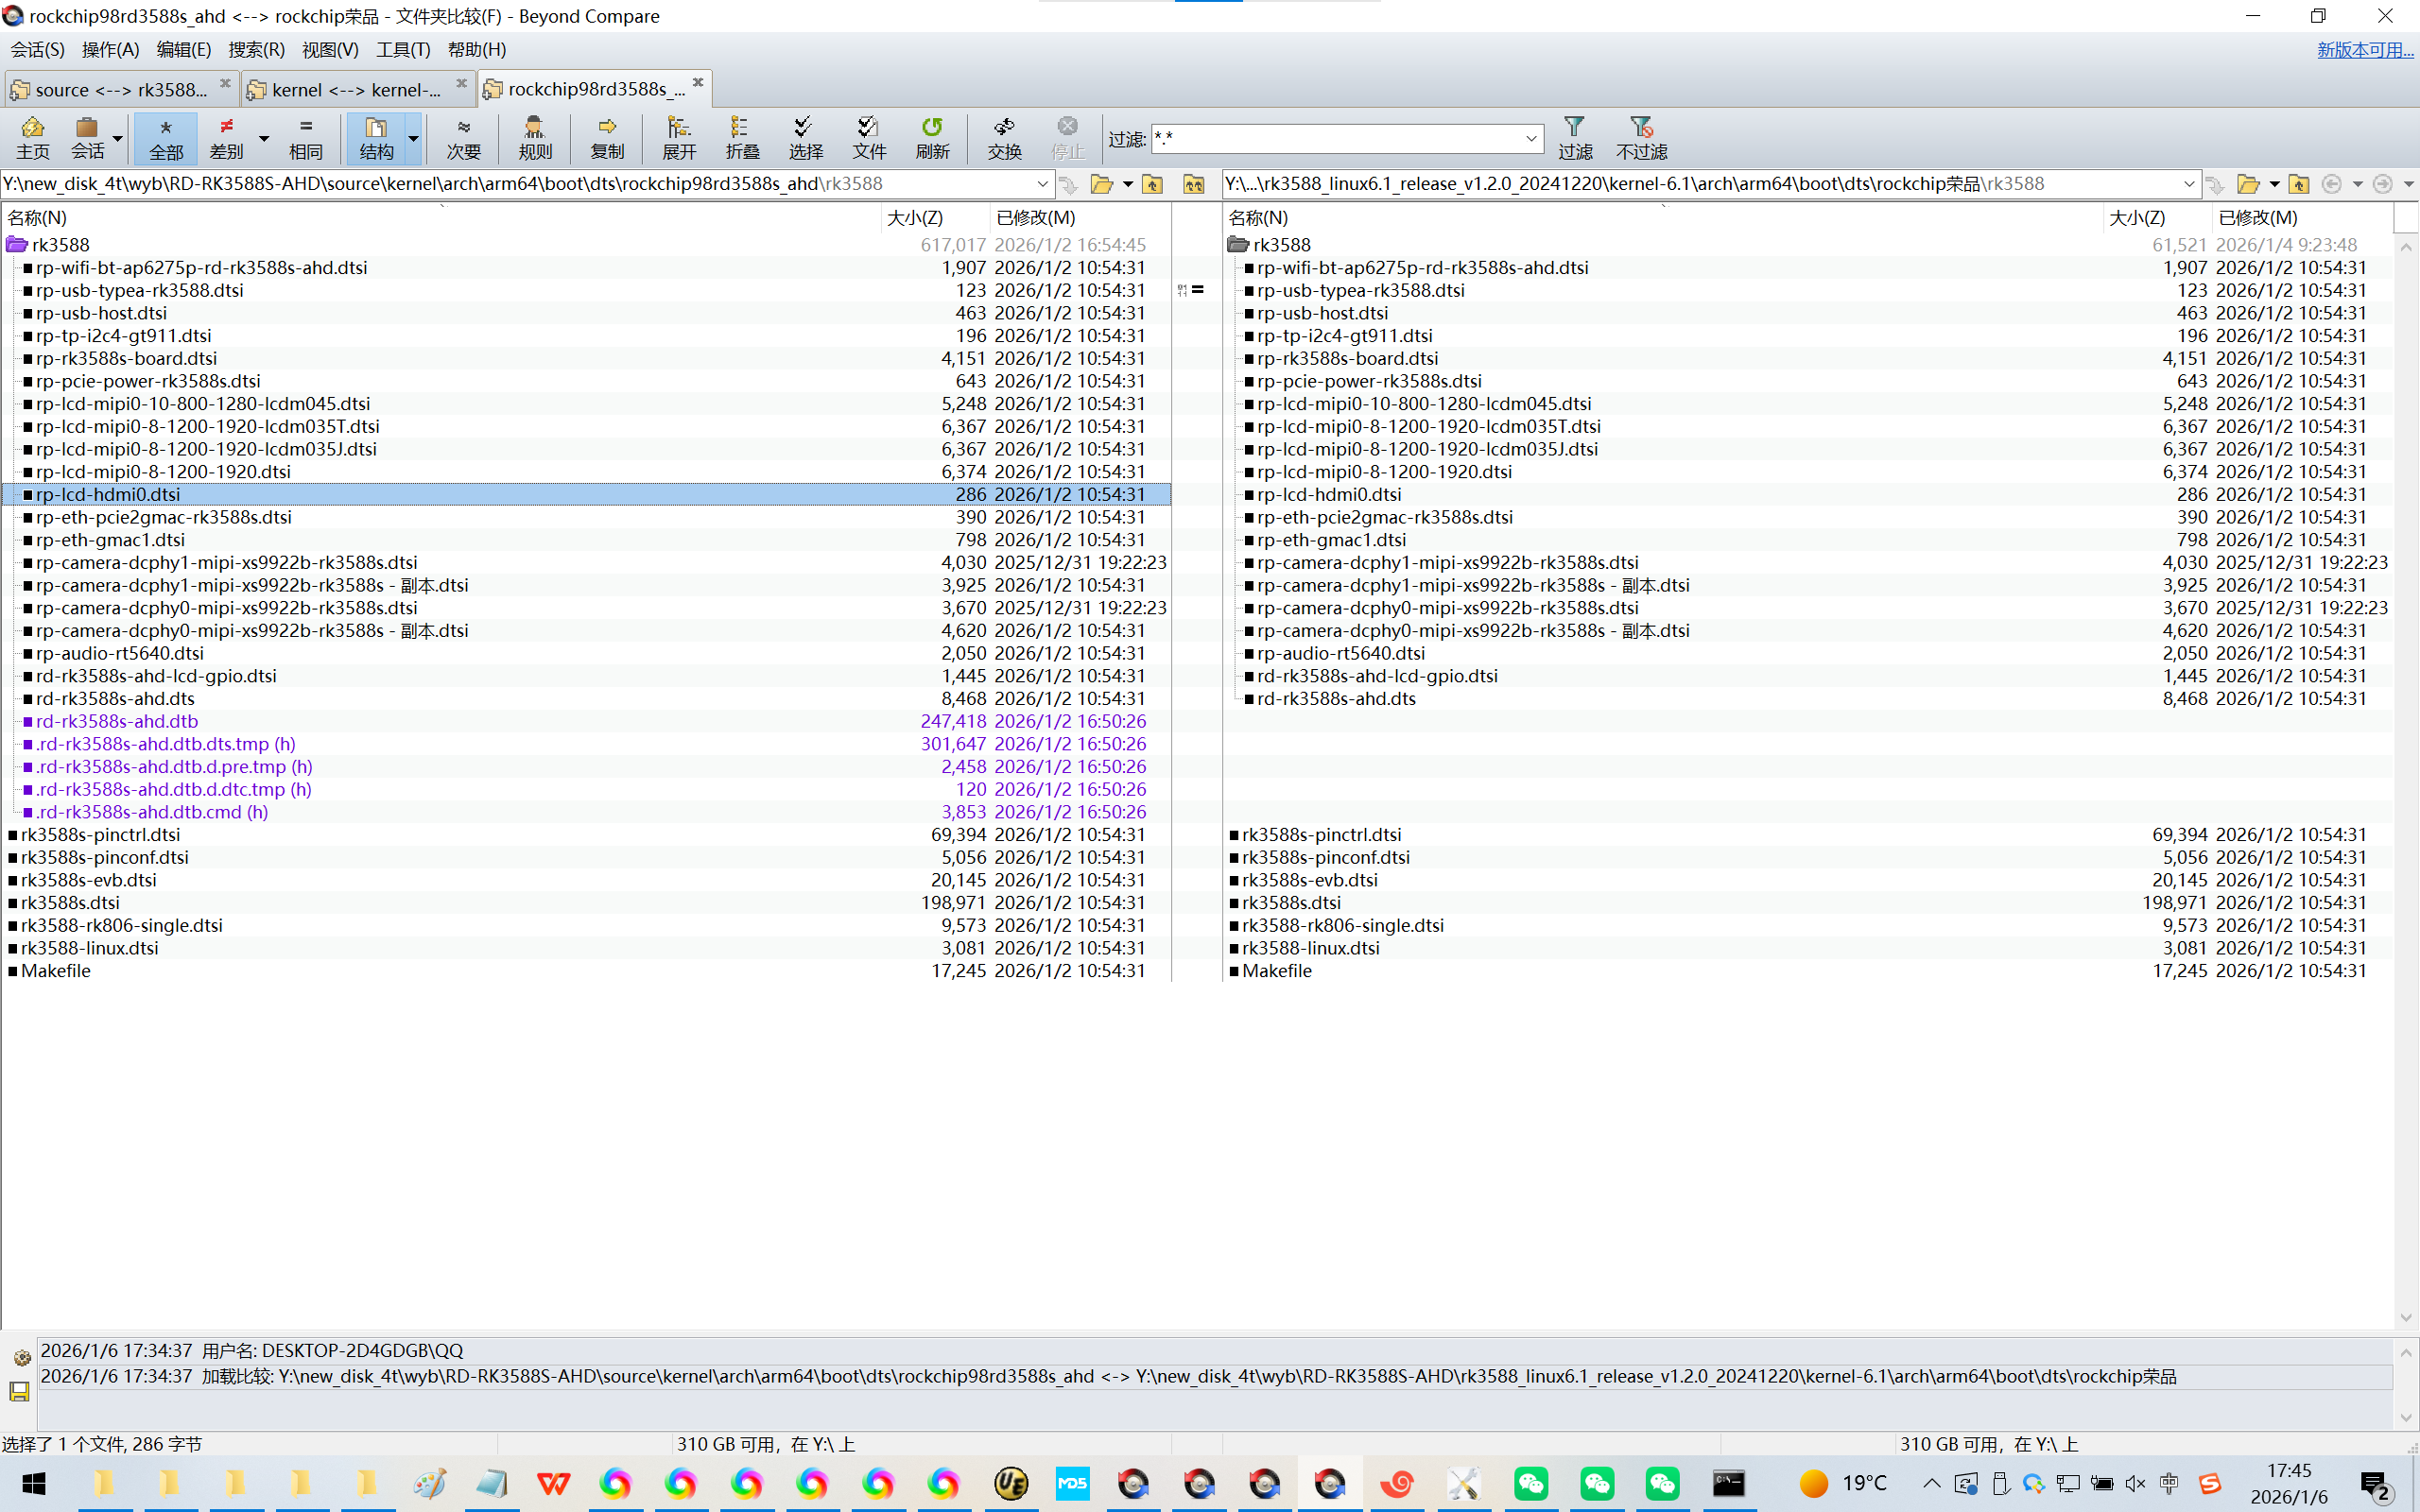This screenshot has width=2420, height=1512.
Task: Open the left browse-folder dropdown arrow
Action: 1128,184
